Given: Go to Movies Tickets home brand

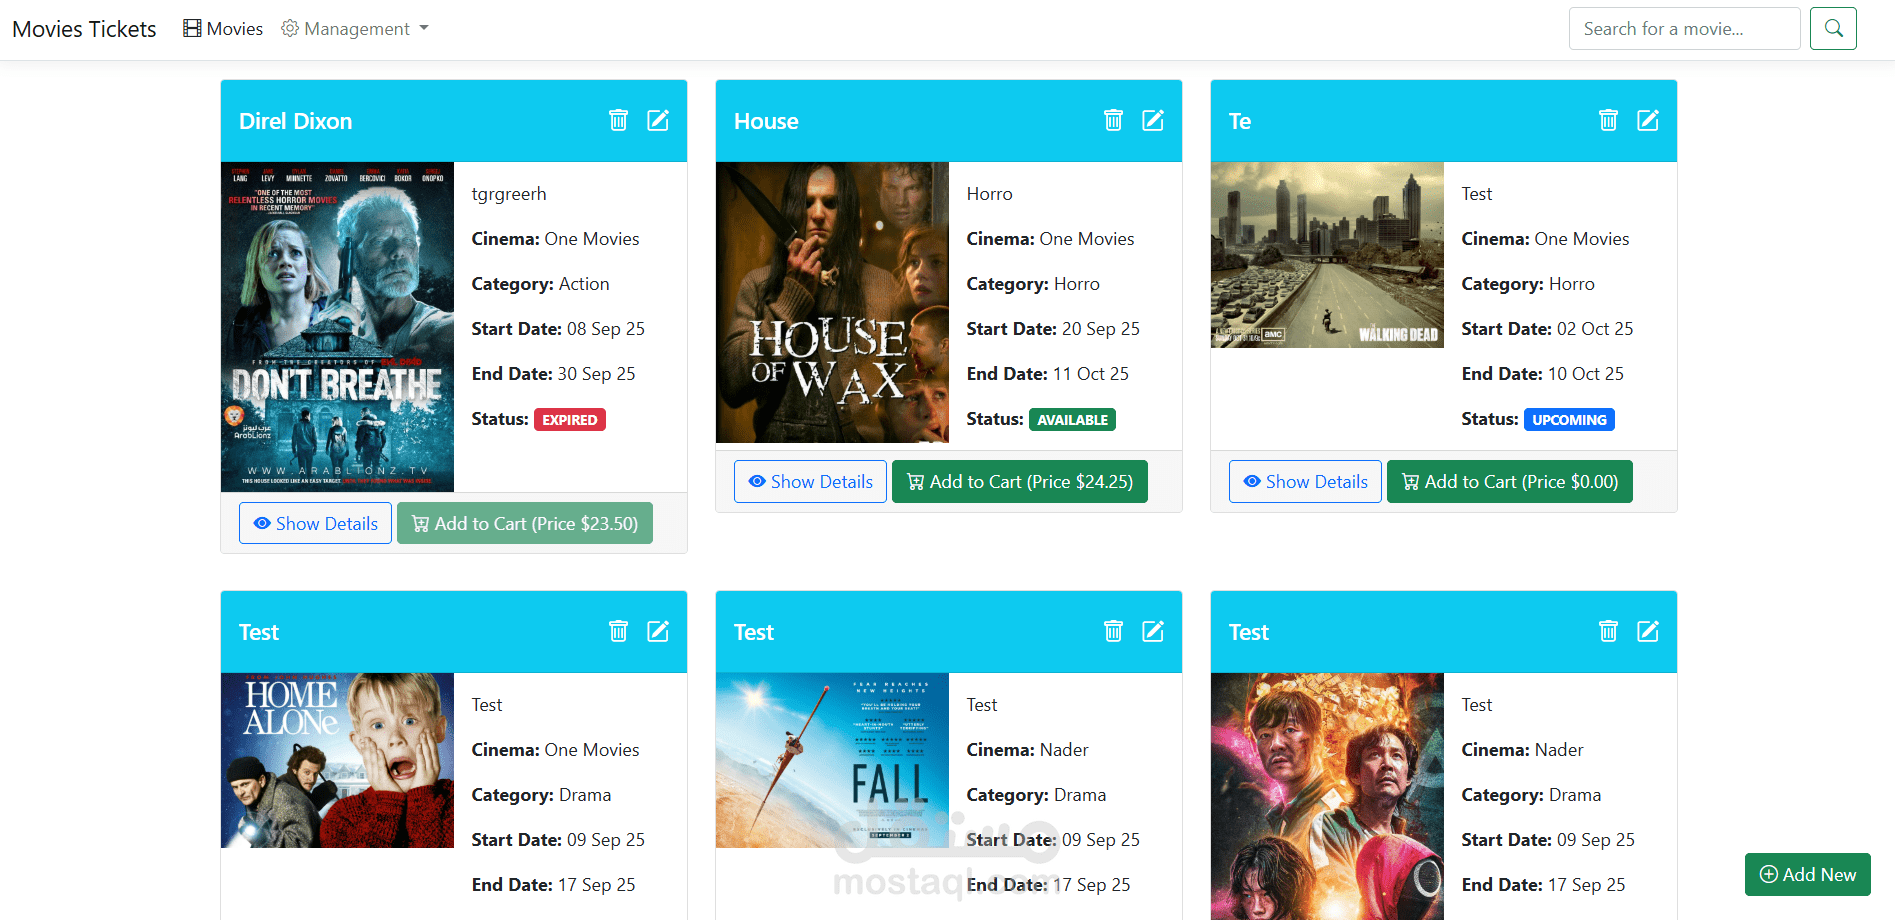Looking at the screenshot, I should pyautogui.click(x=84, y=29).
